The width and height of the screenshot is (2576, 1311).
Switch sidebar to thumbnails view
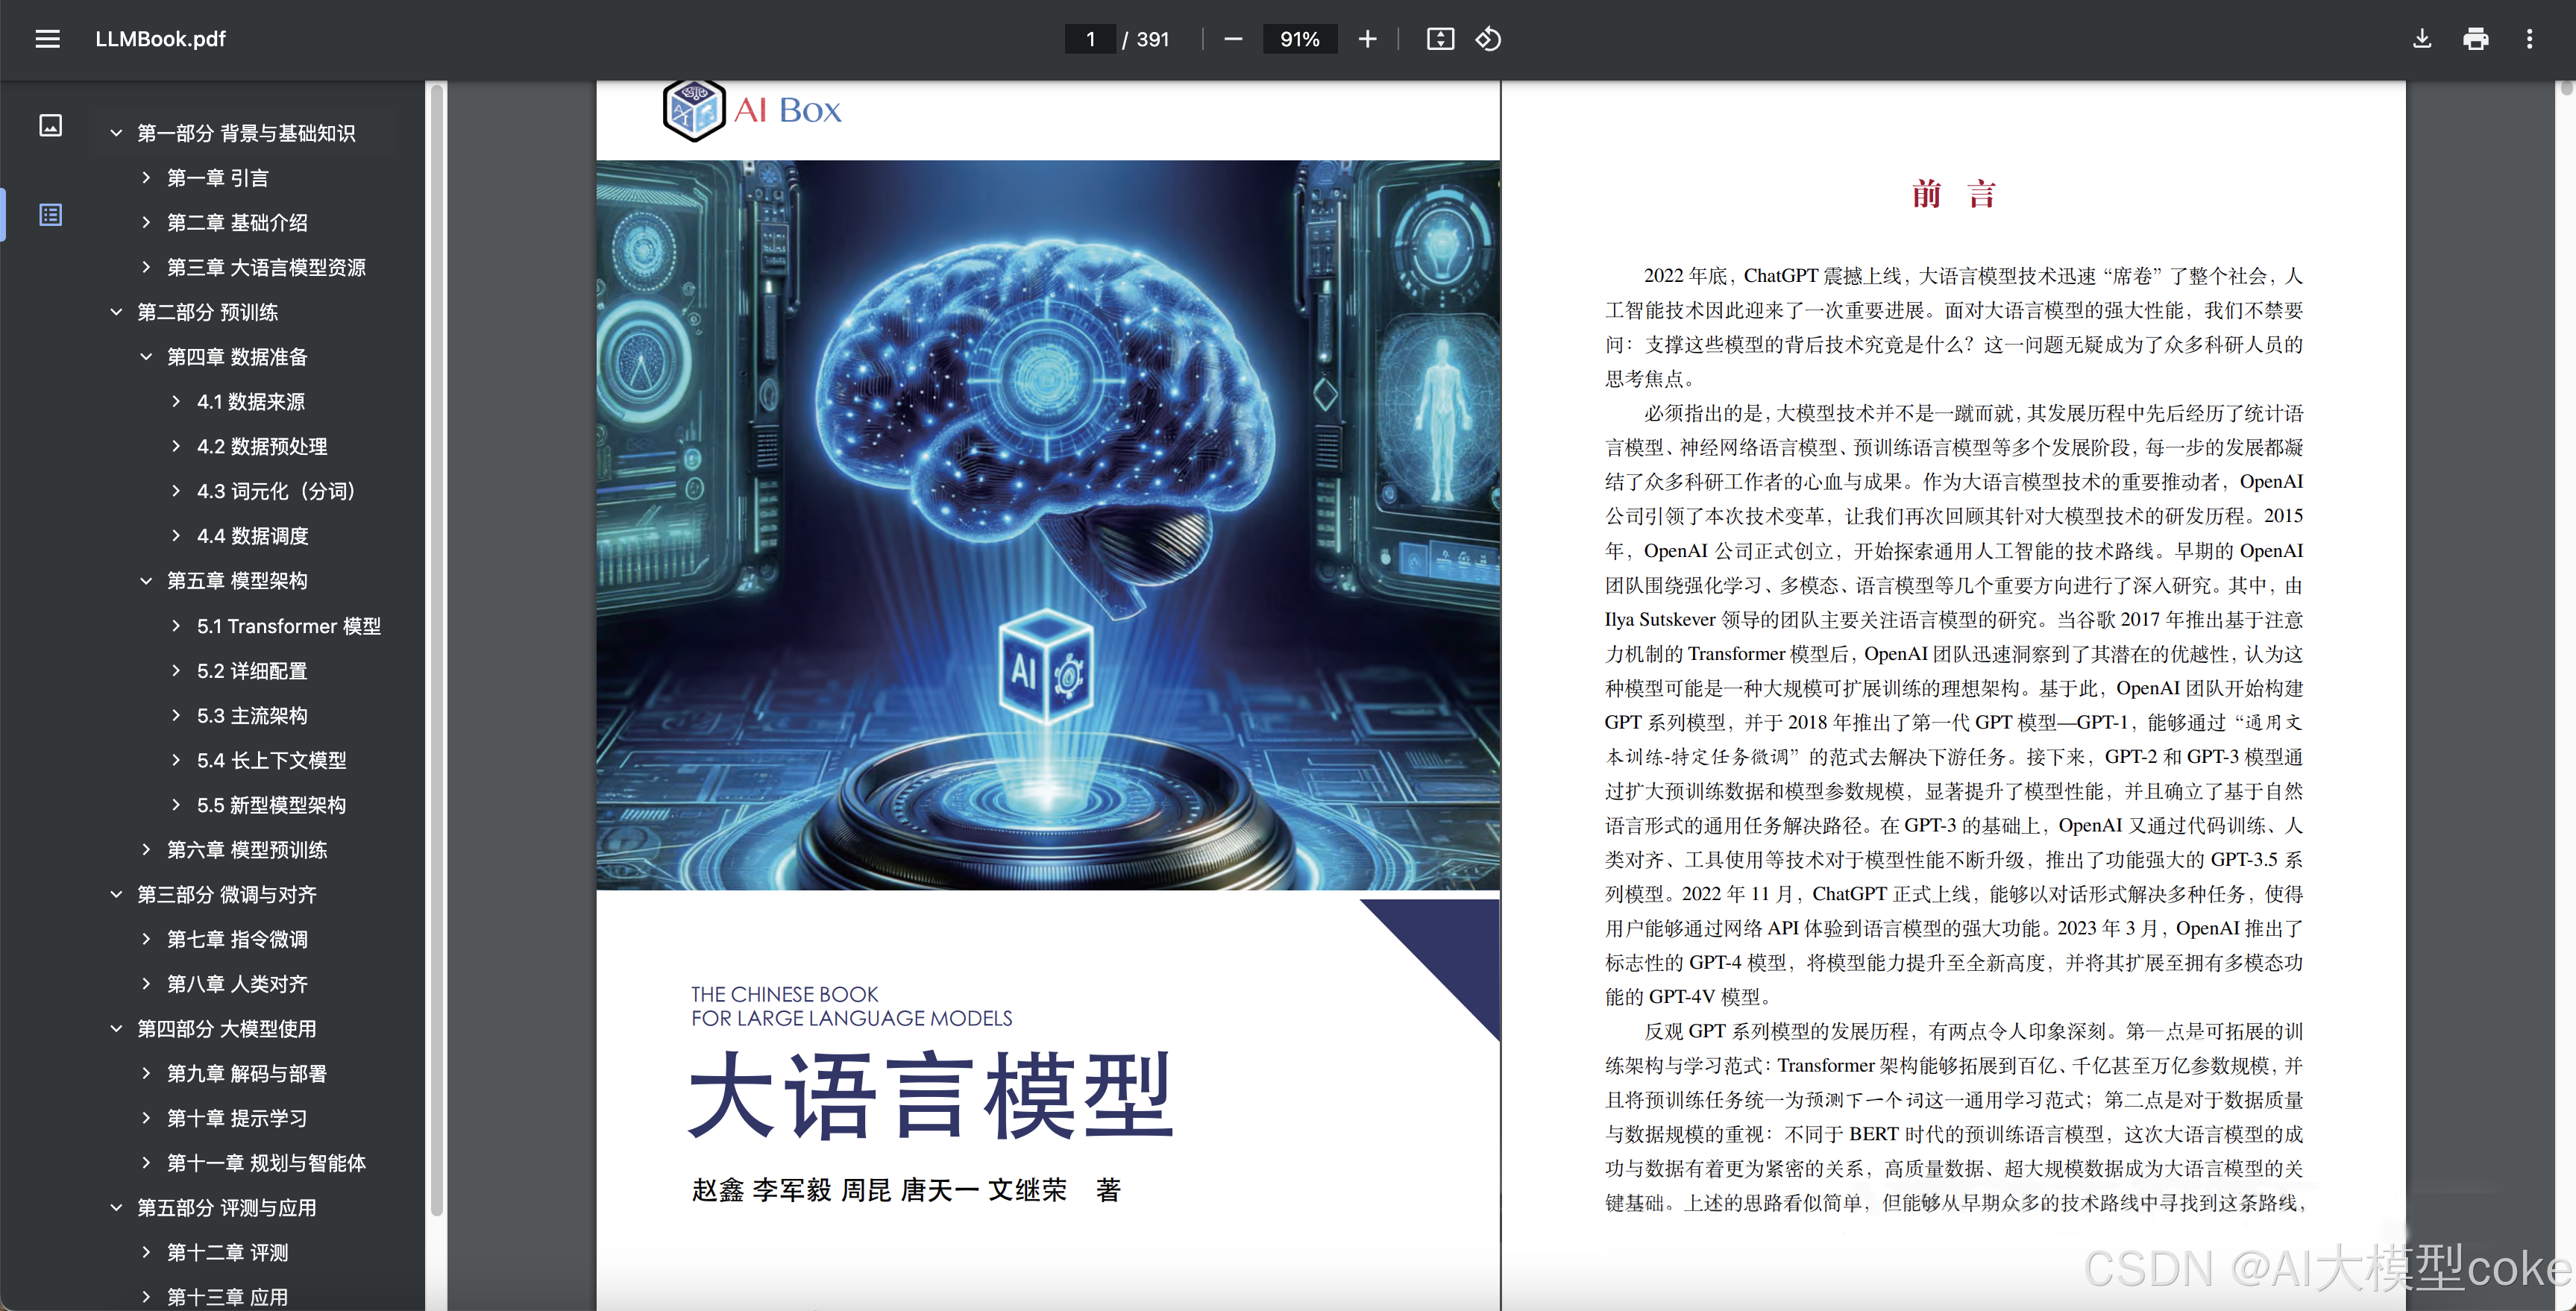pyautogui.click(x=50, y=125)
